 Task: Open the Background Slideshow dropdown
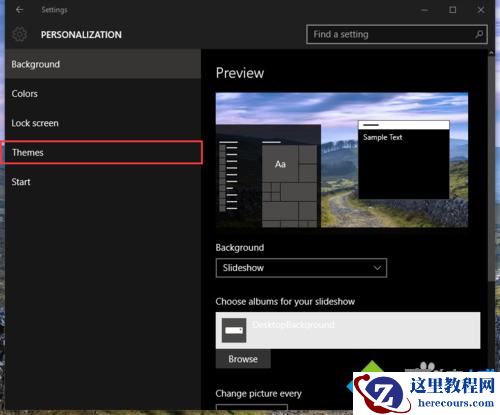(301, 268)
